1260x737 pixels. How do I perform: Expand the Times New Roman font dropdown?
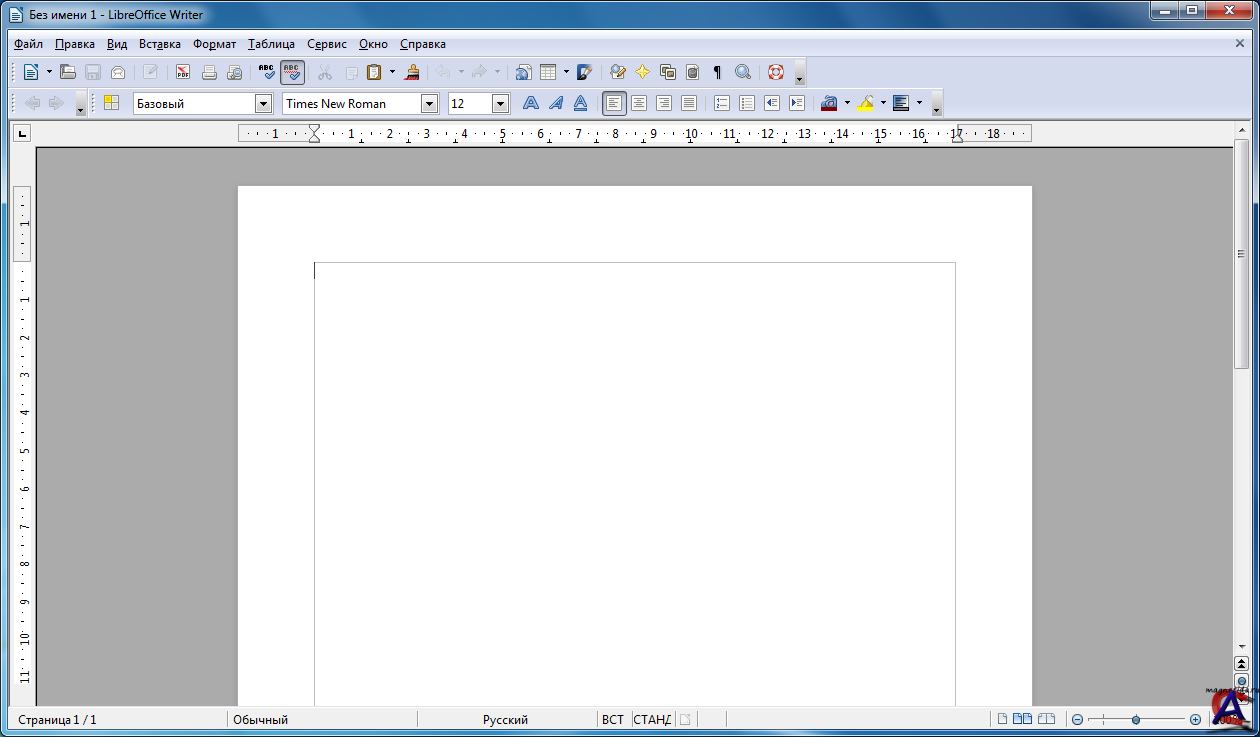pos(430,104)
